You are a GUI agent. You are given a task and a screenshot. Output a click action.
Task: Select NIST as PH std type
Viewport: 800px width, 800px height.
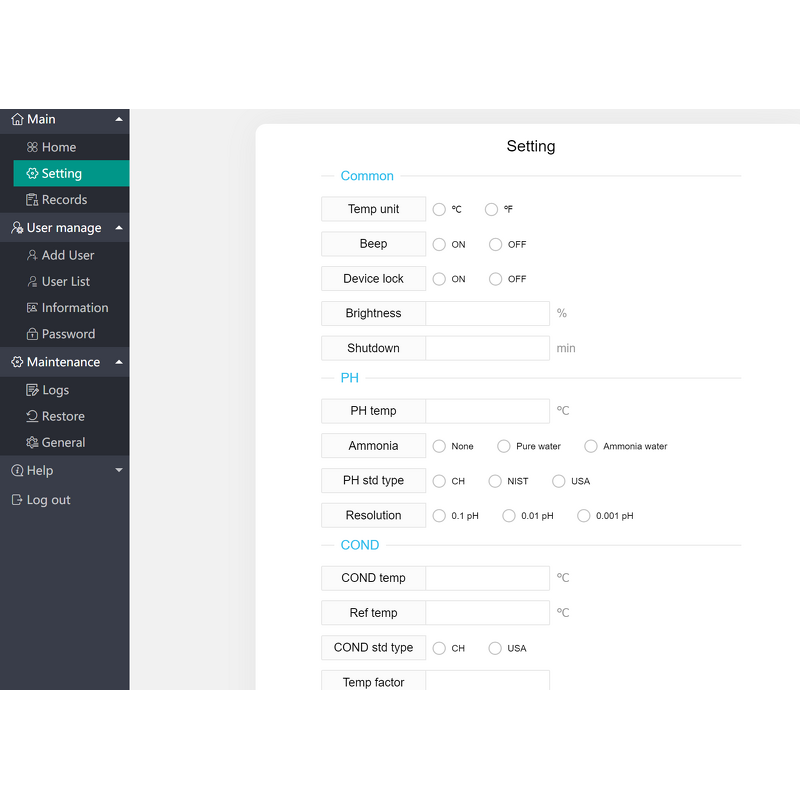point(495,482)
